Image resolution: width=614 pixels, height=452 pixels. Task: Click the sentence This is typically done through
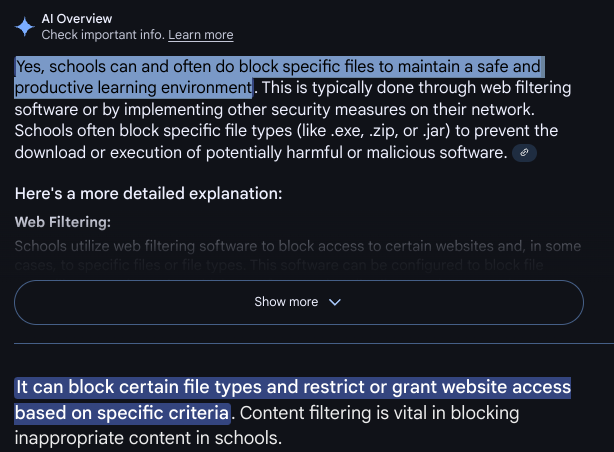(x=416, y=88)
